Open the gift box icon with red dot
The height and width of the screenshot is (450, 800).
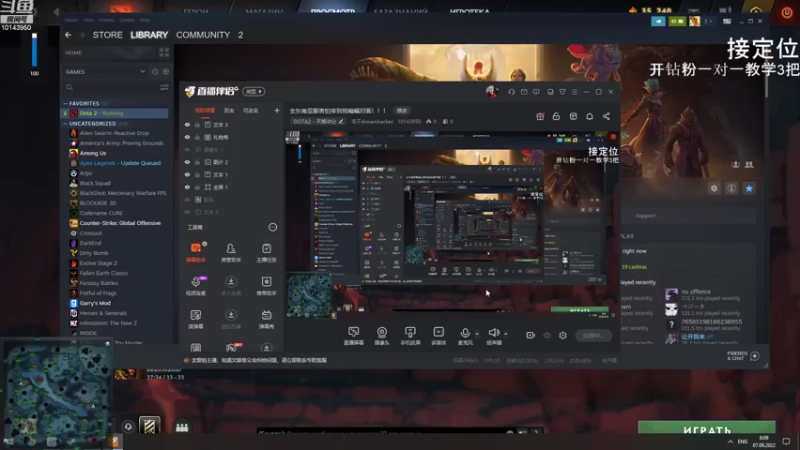point(540,116)
